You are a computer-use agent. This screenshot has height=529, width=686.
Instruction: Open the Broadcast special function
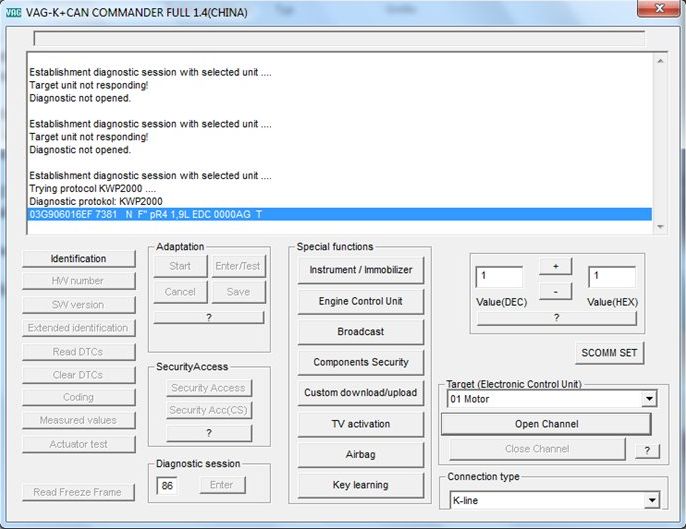tap(361, 332)
